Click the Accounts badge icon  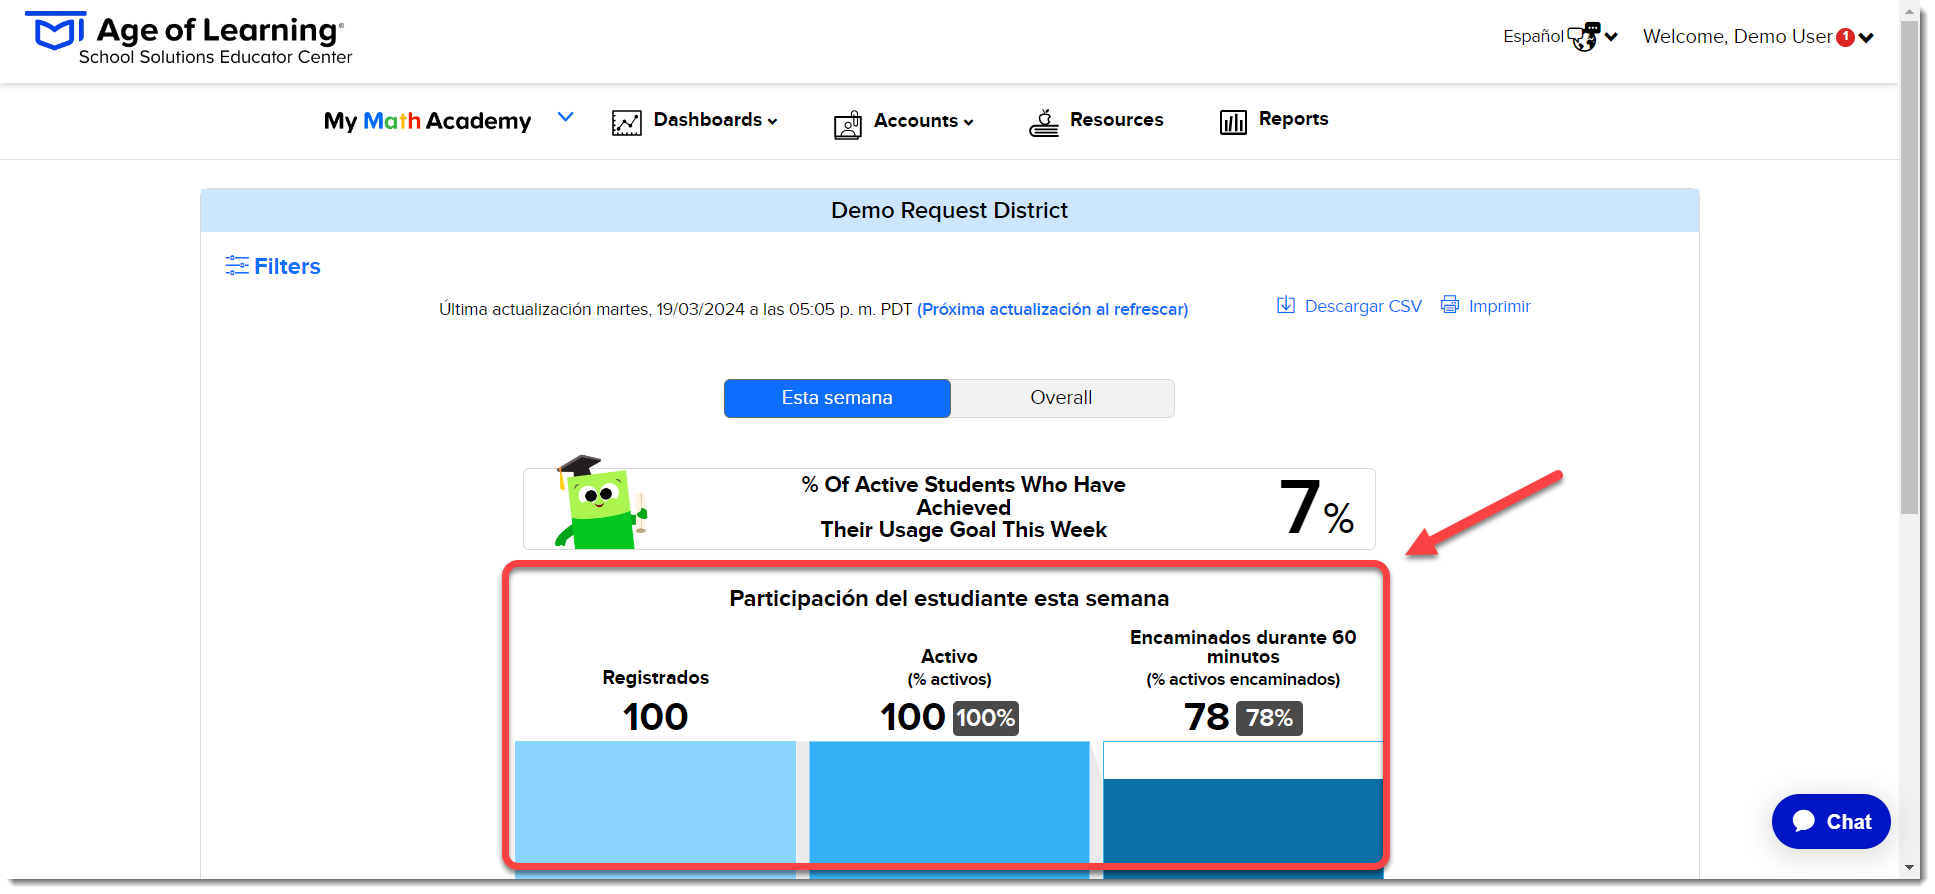(x=848, y=124)
